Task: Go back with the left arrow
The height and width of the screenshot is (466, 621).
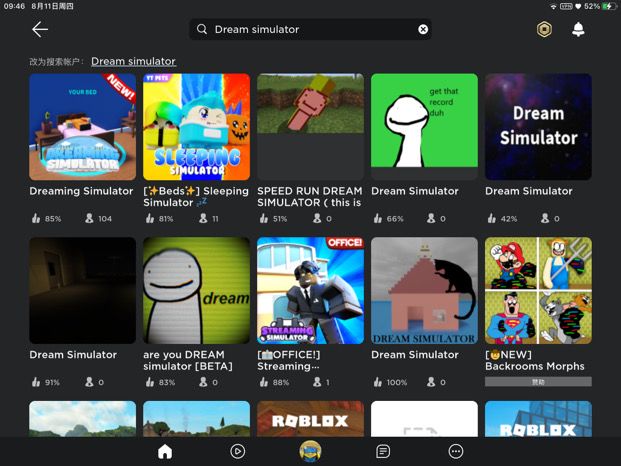Action: (x=40, y=29)
